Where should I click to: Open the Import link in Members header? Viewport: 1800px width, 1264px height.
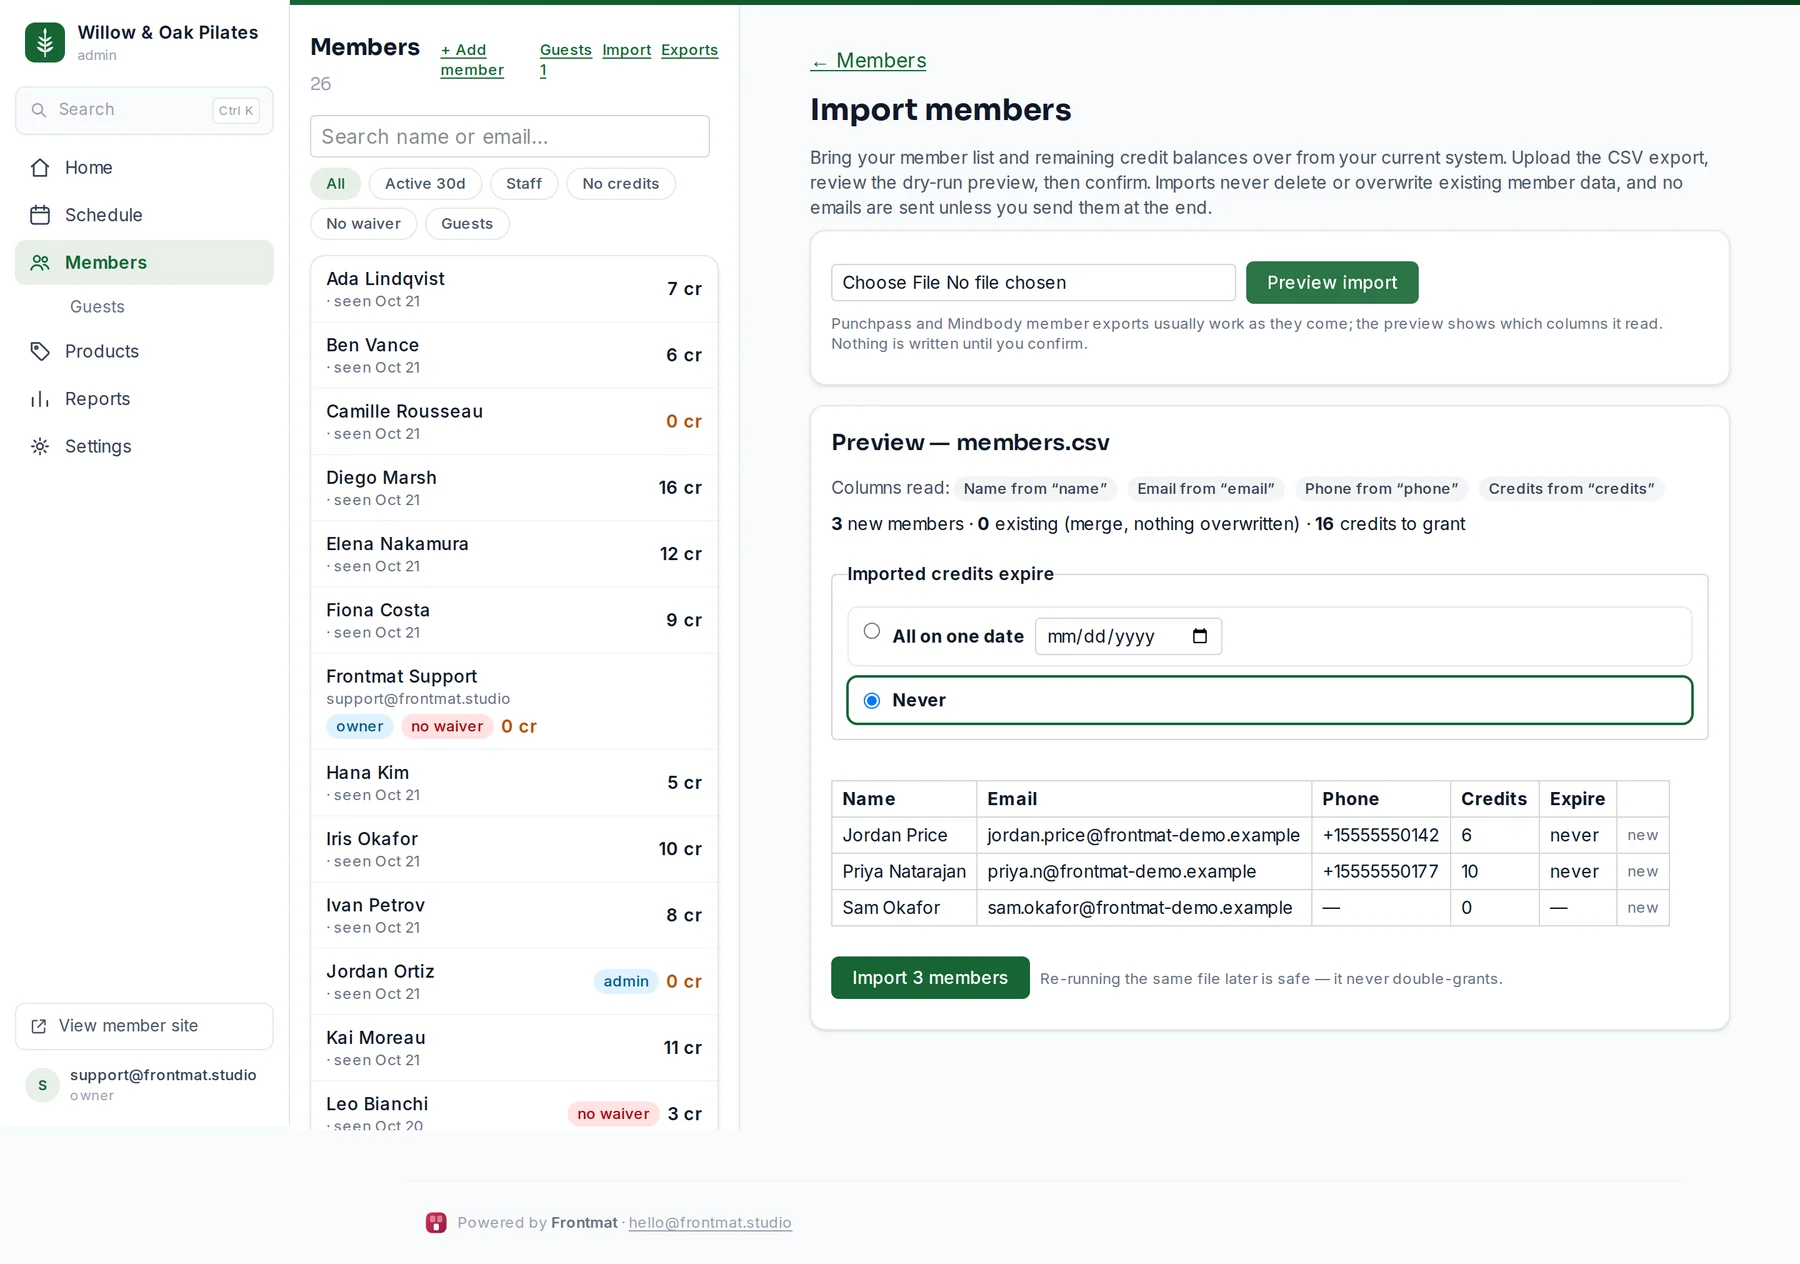(626, 50)
